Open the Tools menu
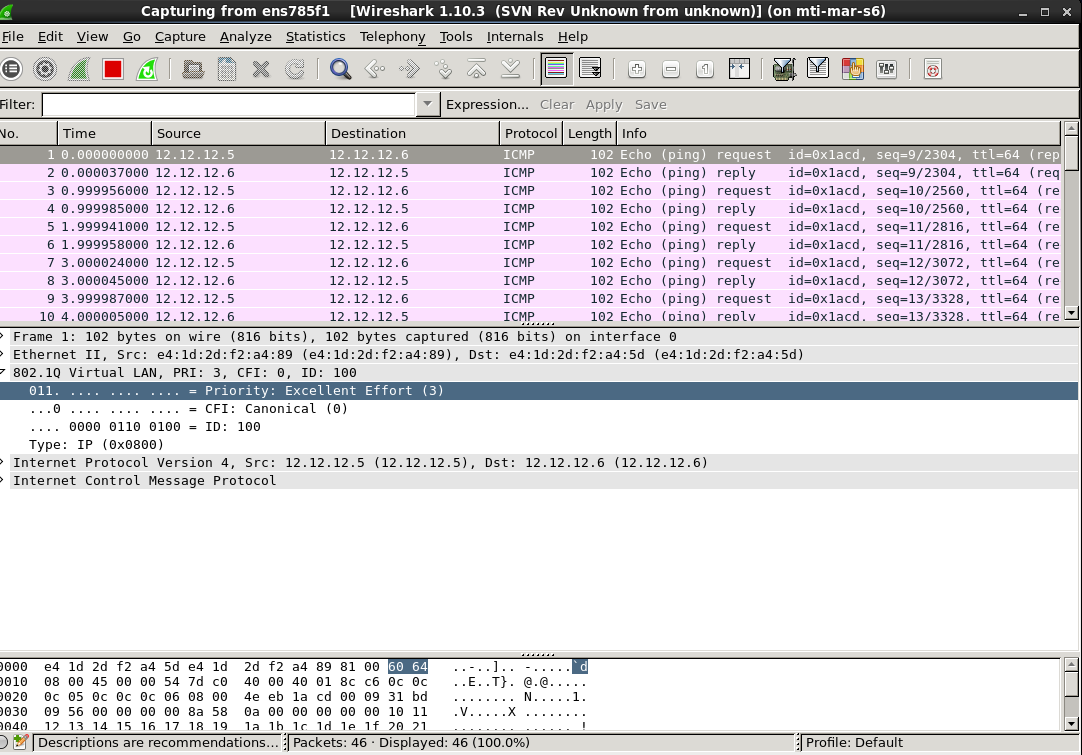Viewport: 1082px width, 755px height. (456, 37)
